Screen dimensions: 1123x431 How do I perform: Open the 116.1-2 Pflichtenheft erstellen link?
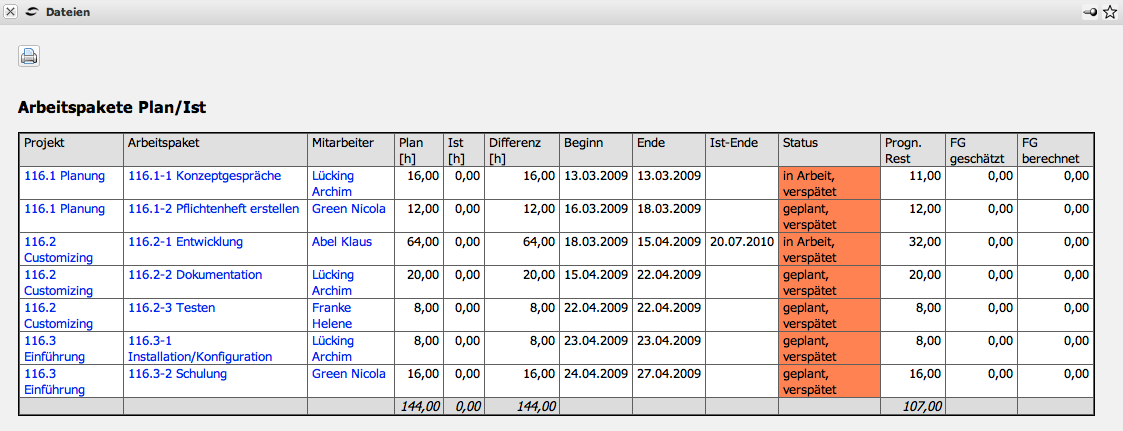[x=213, y=209]
